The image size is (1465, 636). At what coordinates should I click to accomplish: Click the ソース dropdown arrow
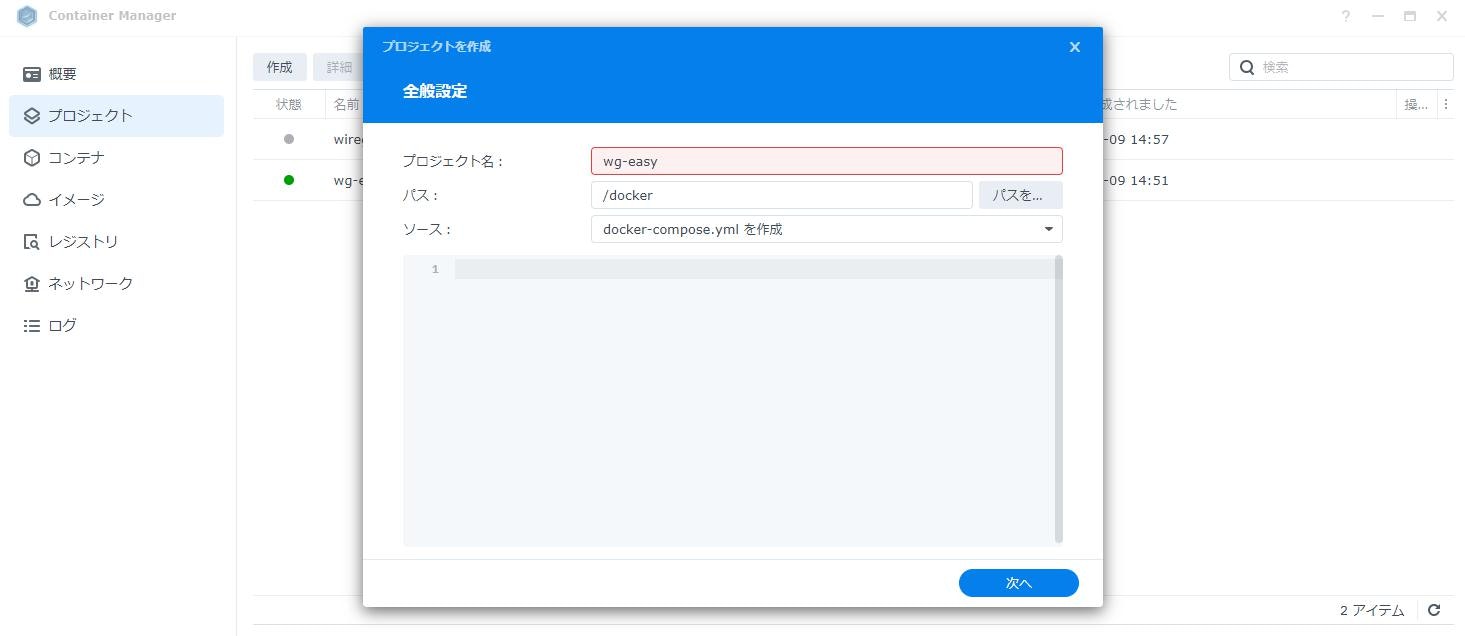(x=1049, y=229)
